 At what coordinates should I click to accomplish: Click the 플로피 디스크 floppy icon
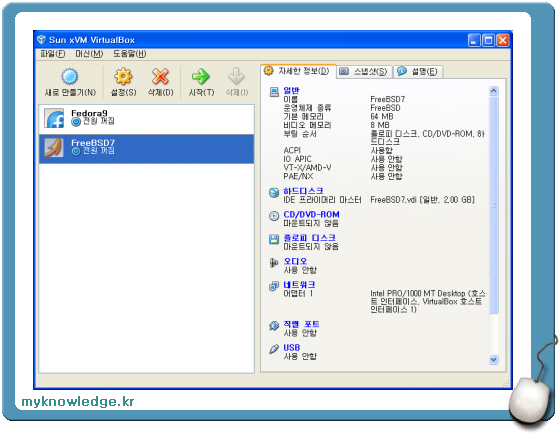point(274,239)
